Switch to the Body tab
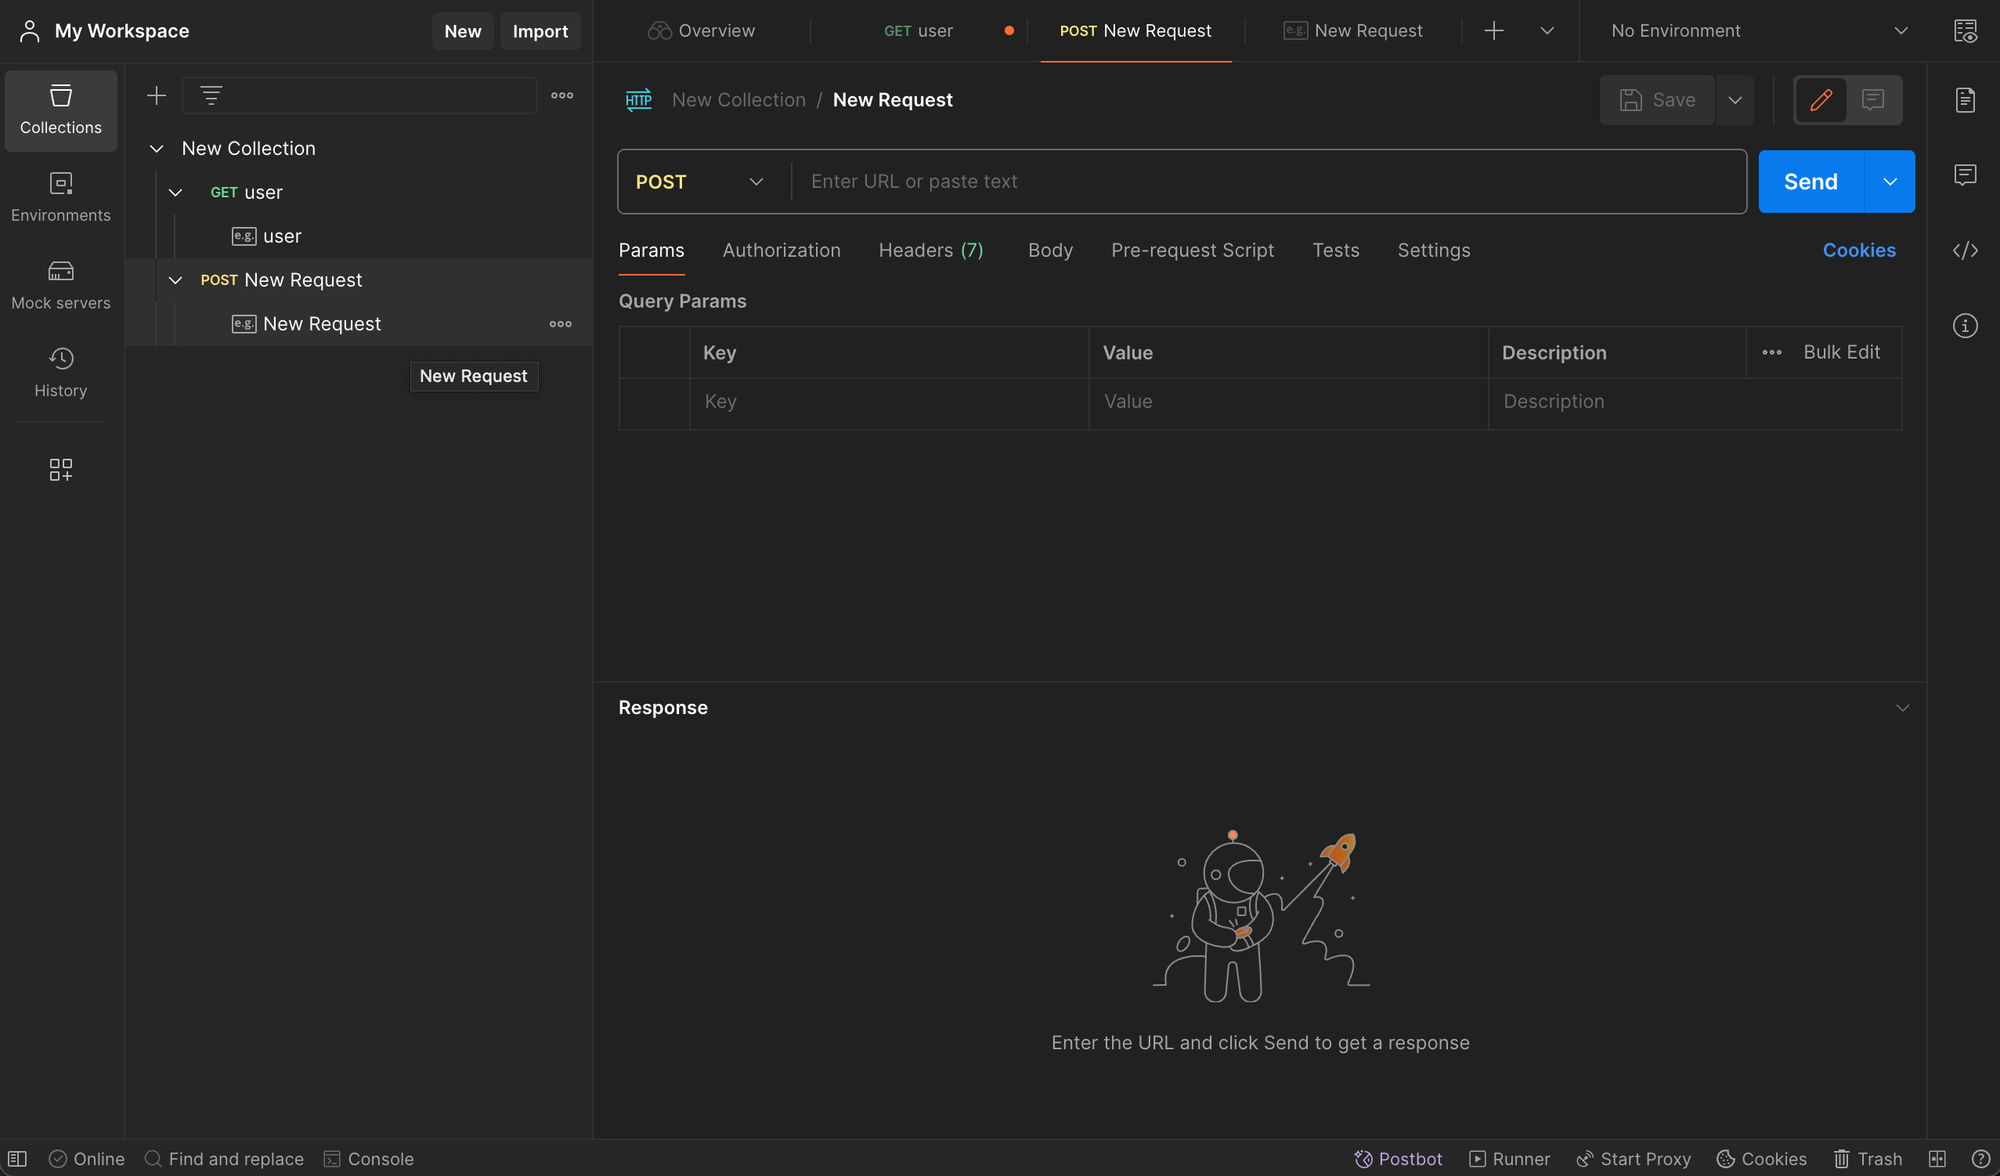This screenshot has width=2000, height=1176. [x=1050, y=251]
